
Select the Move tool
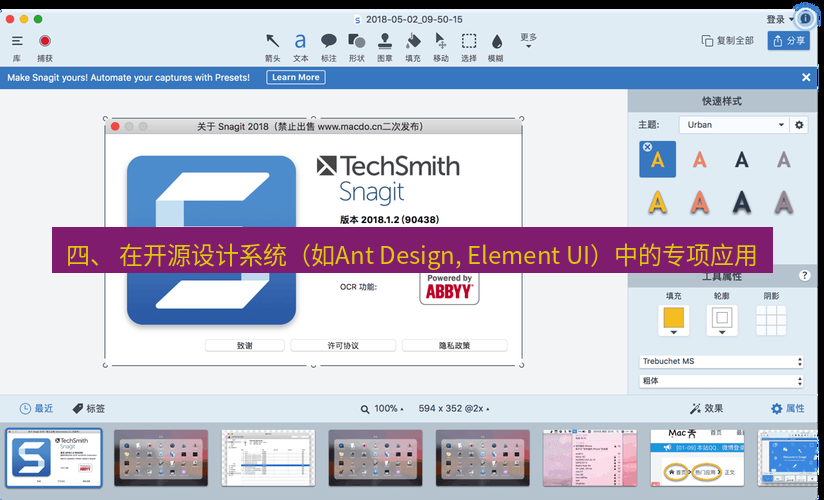(440, 41)
